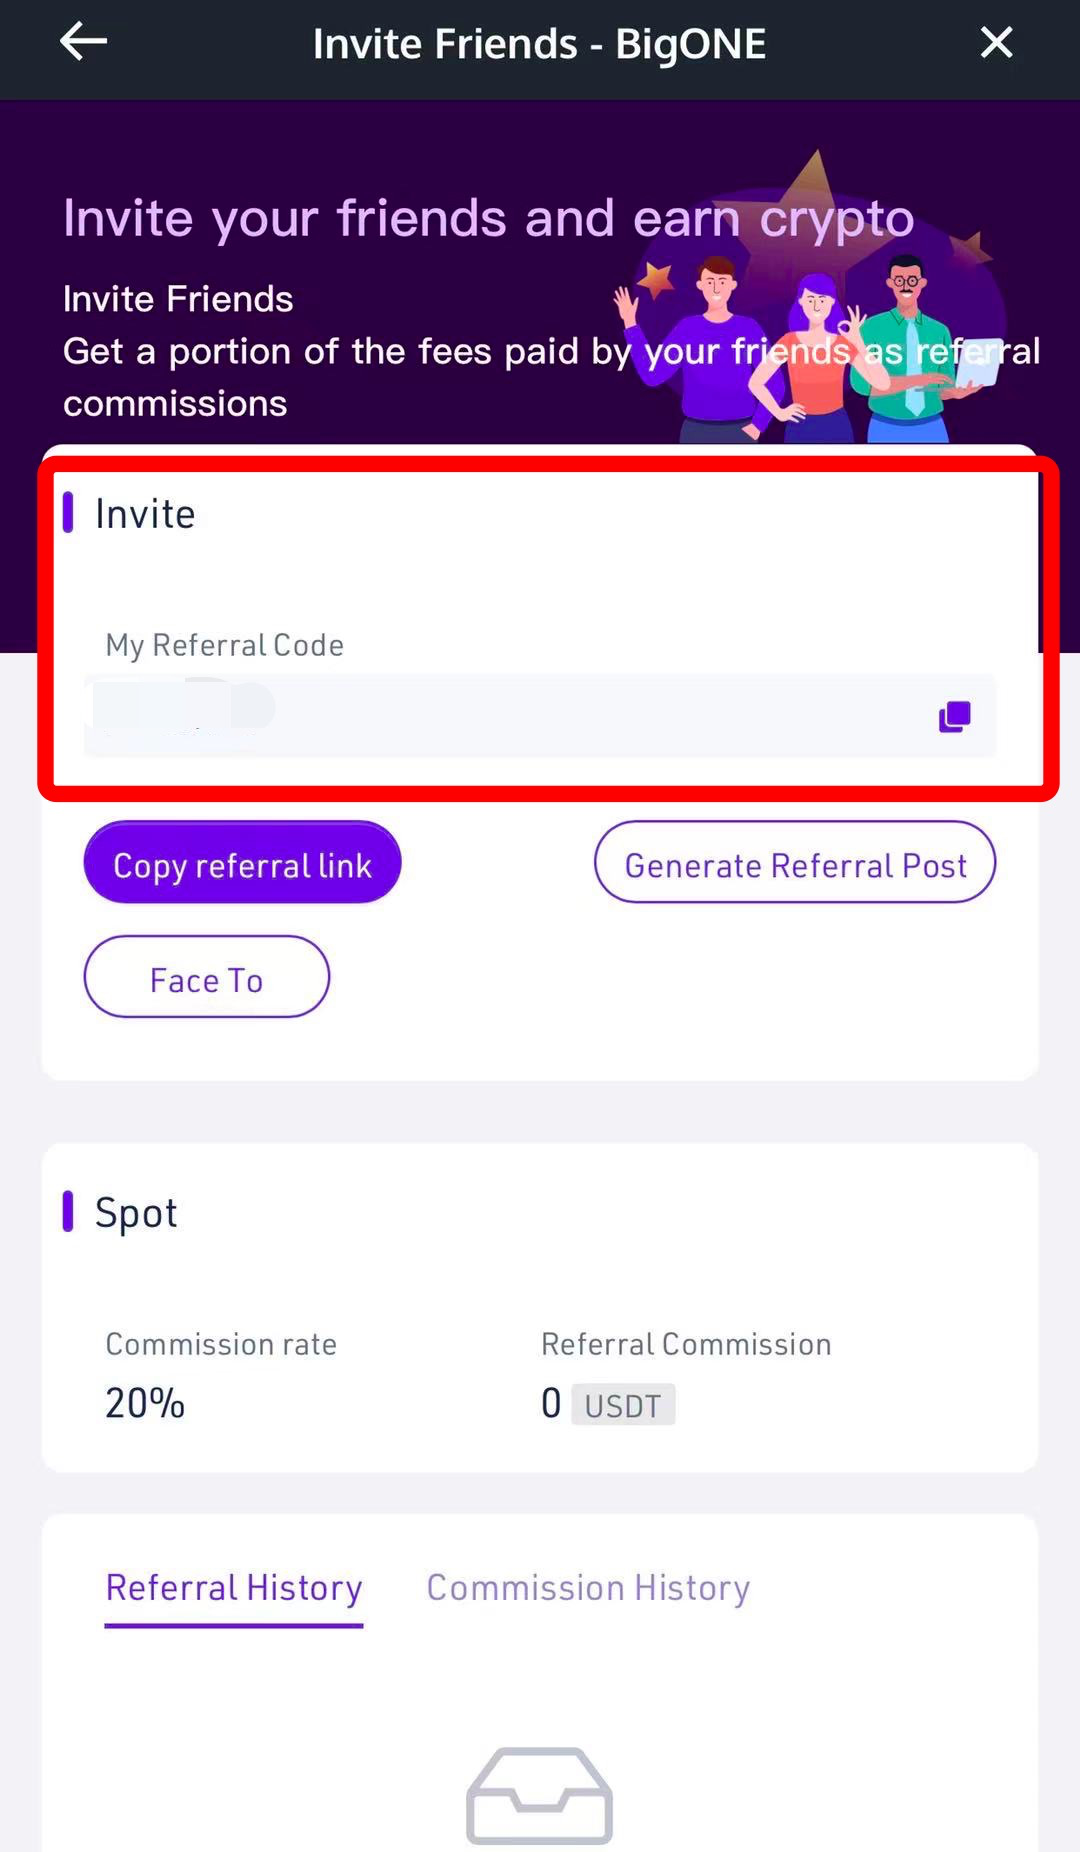Click the empty inbox tray icon
The width and height of the screenshot is (1080, 1852).
click(x=539, y=1796)
